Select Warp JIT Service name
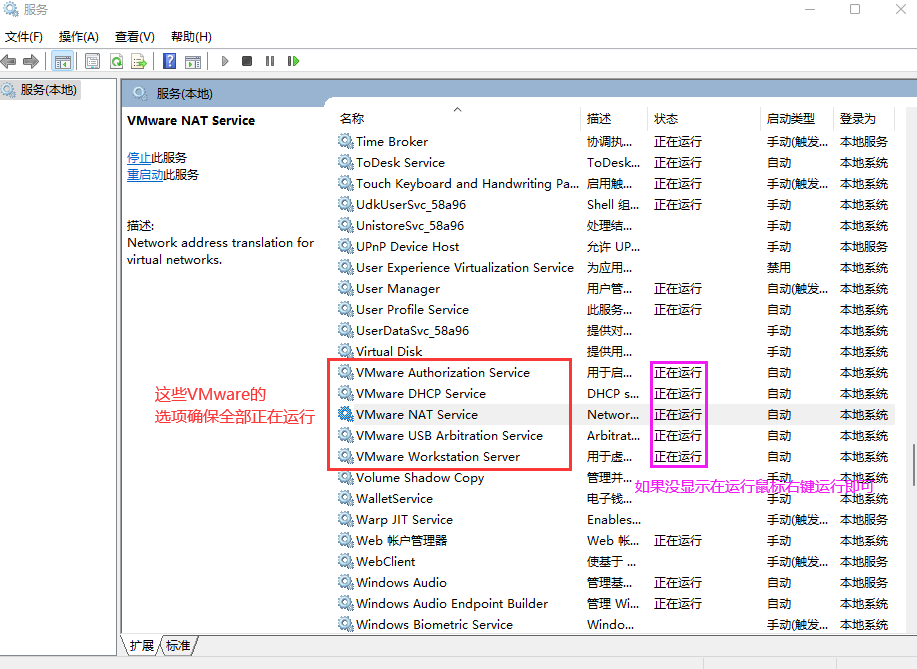This screenshot has height=669, width=917. (x=404, y=519)
